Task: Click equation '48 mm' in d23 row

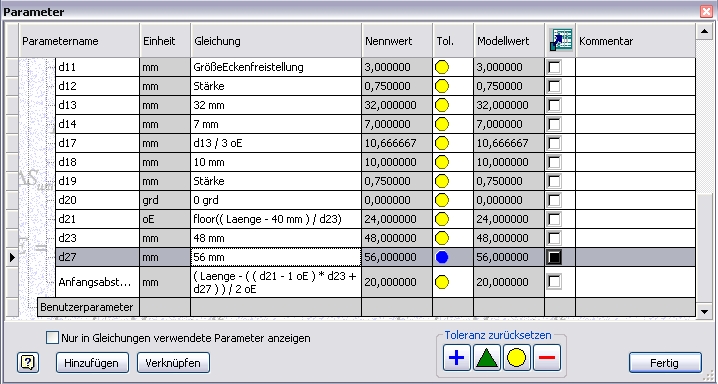Action: point(276,238)
